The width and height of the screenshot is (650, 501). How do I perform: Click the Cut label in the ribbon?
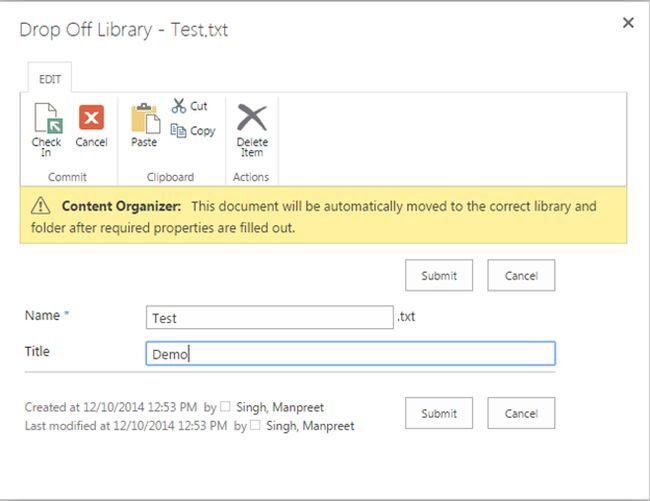(x=199, y=105)
